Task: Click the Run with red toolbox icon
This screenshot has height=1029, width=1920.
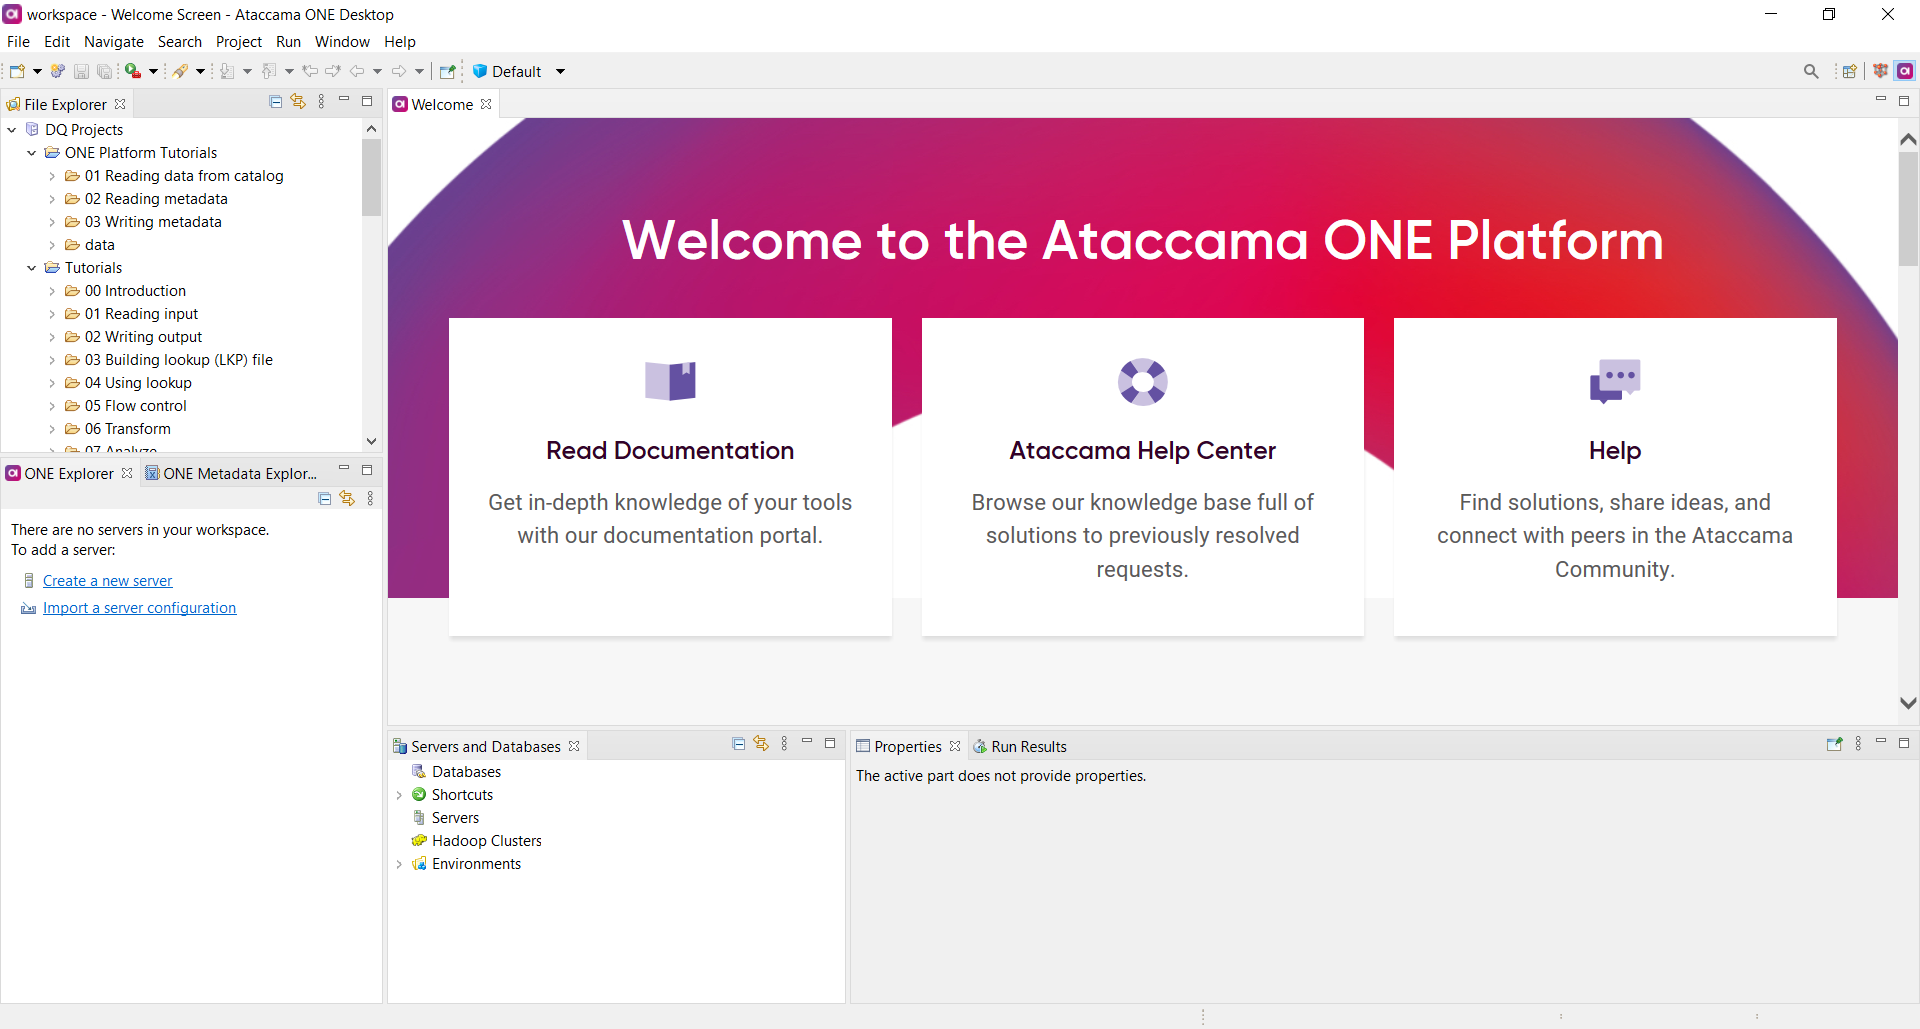Action: click(133, 71)
